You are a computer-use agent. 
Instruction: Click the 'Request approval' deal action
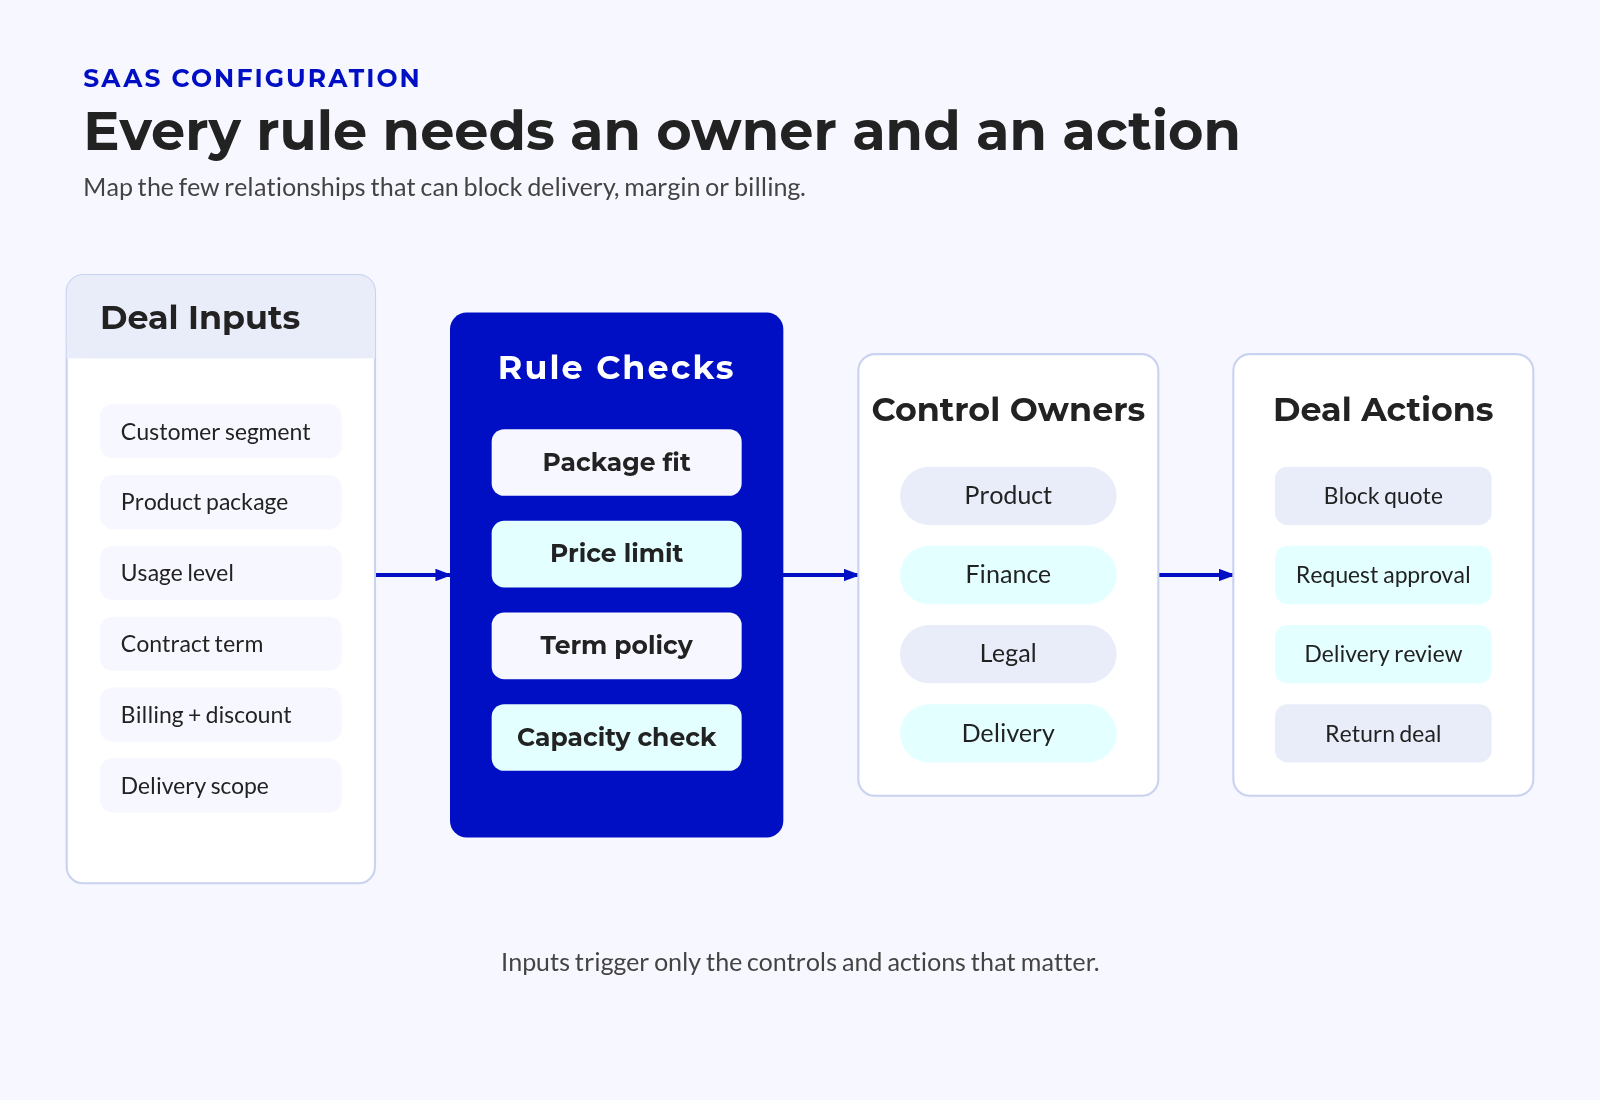[1383, 575]
